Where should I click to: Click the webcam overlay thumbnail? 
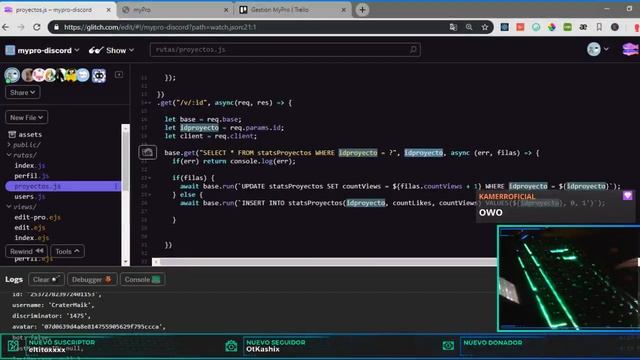[x=569, y=279]
